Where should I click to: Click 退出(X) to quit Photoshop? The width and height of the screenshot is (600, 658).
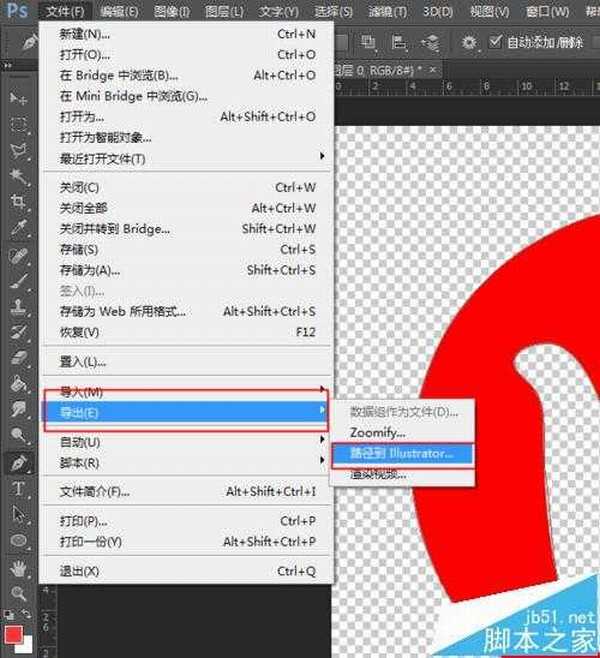click(79, 571)
